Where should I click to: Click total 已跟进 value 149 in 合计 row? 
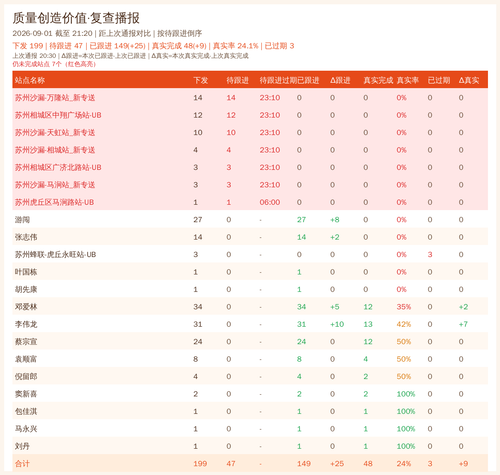click(x=304, y=464)
